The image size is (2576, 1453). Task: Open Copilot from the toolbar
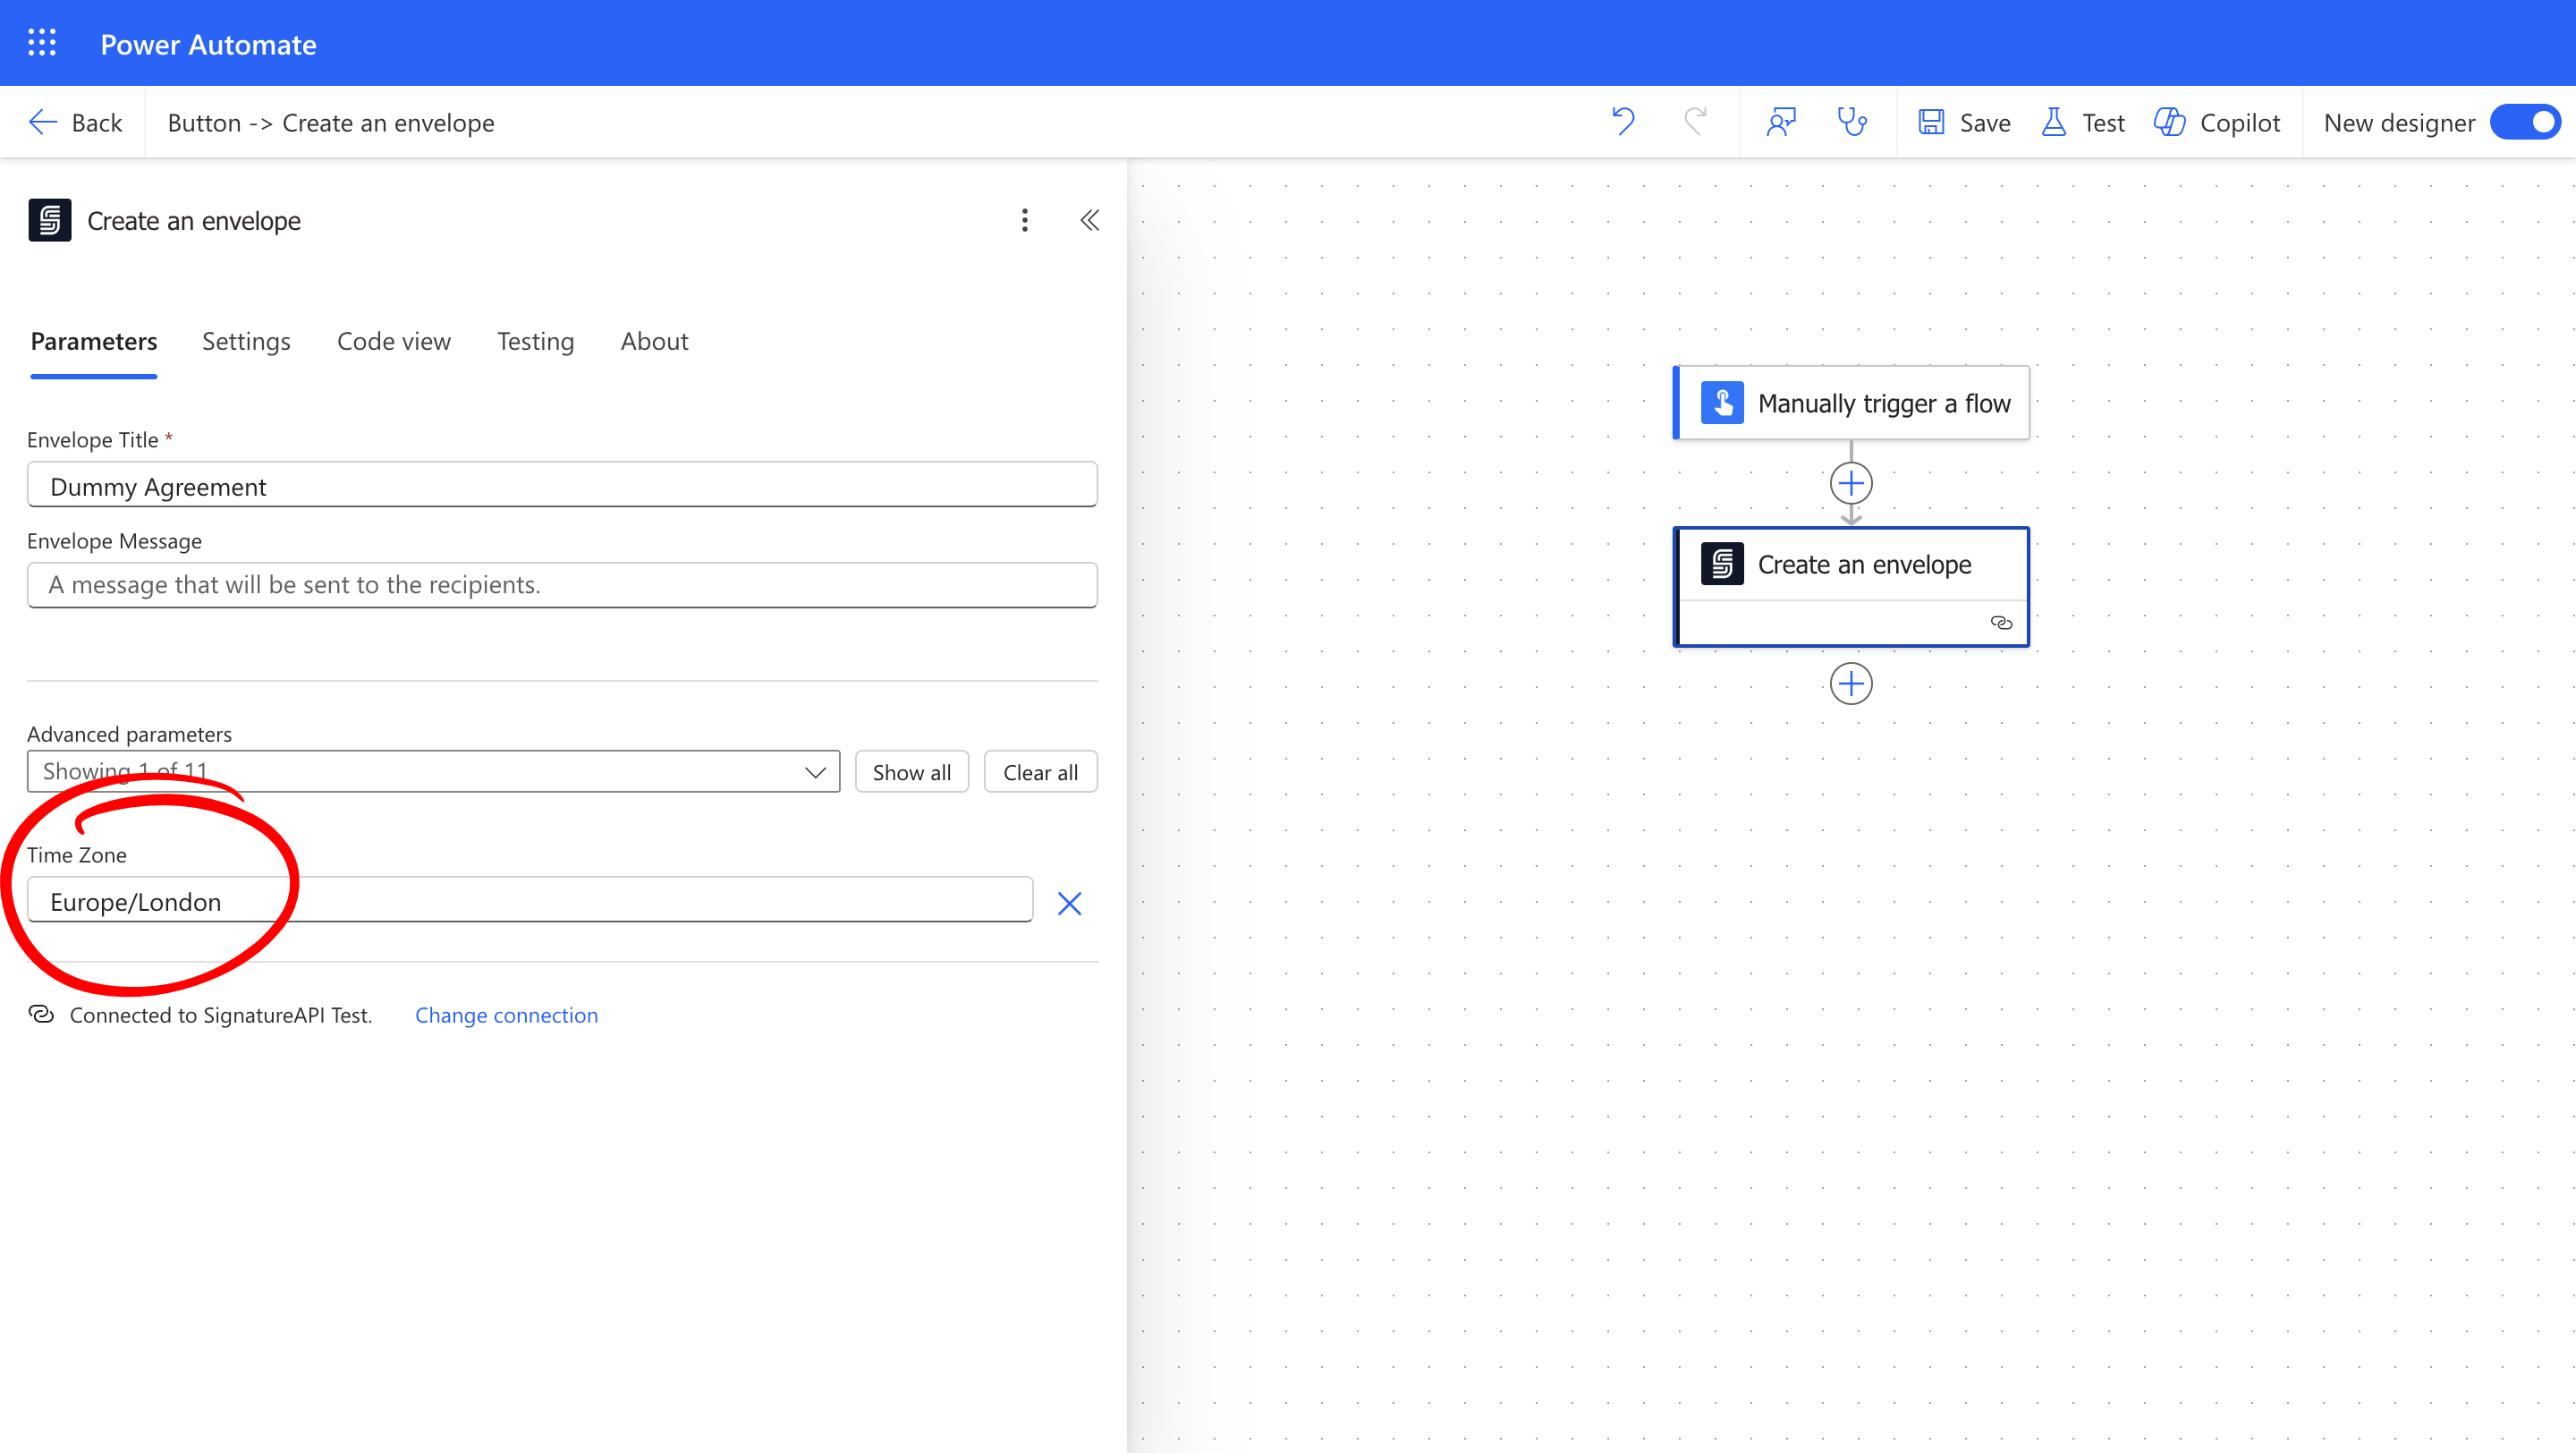tap(2217, 122)
